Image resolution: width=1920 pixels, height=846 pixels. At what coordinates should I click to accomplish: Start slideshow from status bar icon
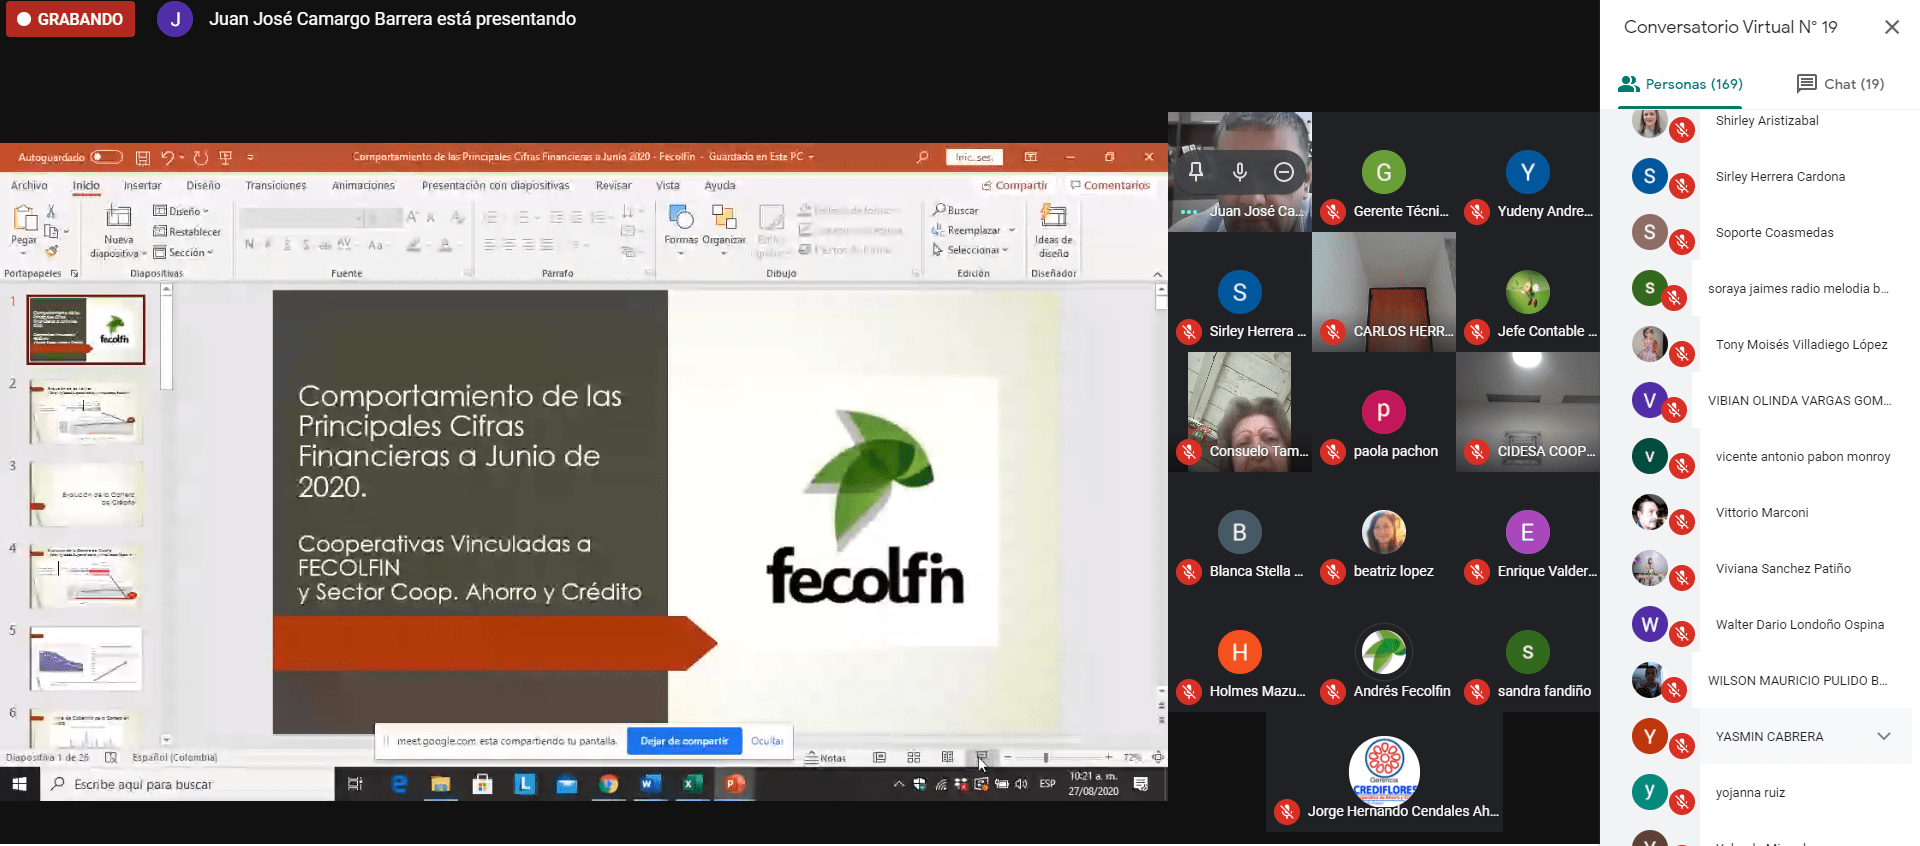[981, 758]
